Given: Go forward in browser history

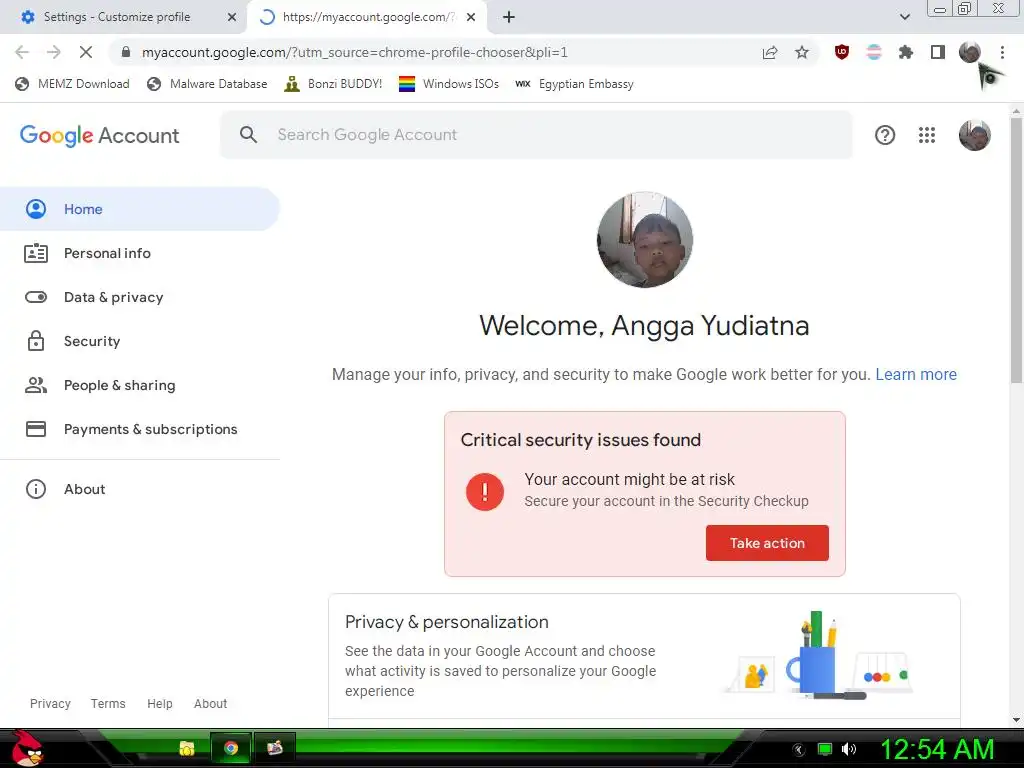Looking at the screenshot, I should 54,52.
